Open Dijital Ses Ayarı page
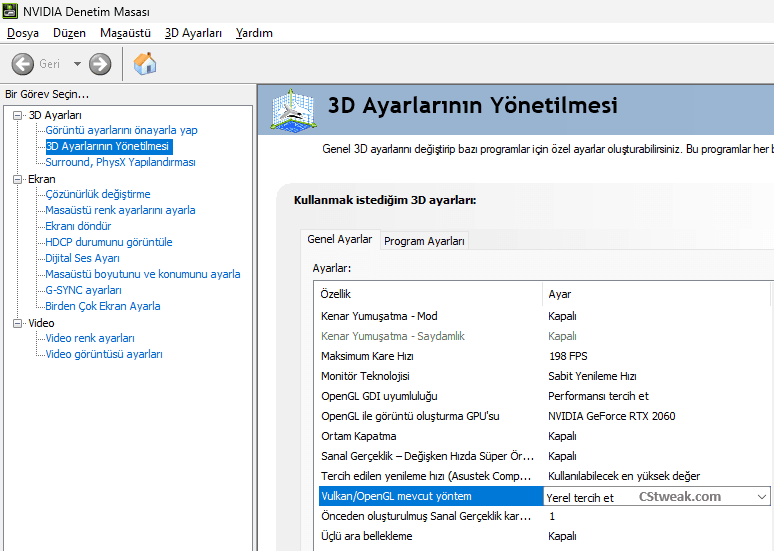 [x=82, y=258]
